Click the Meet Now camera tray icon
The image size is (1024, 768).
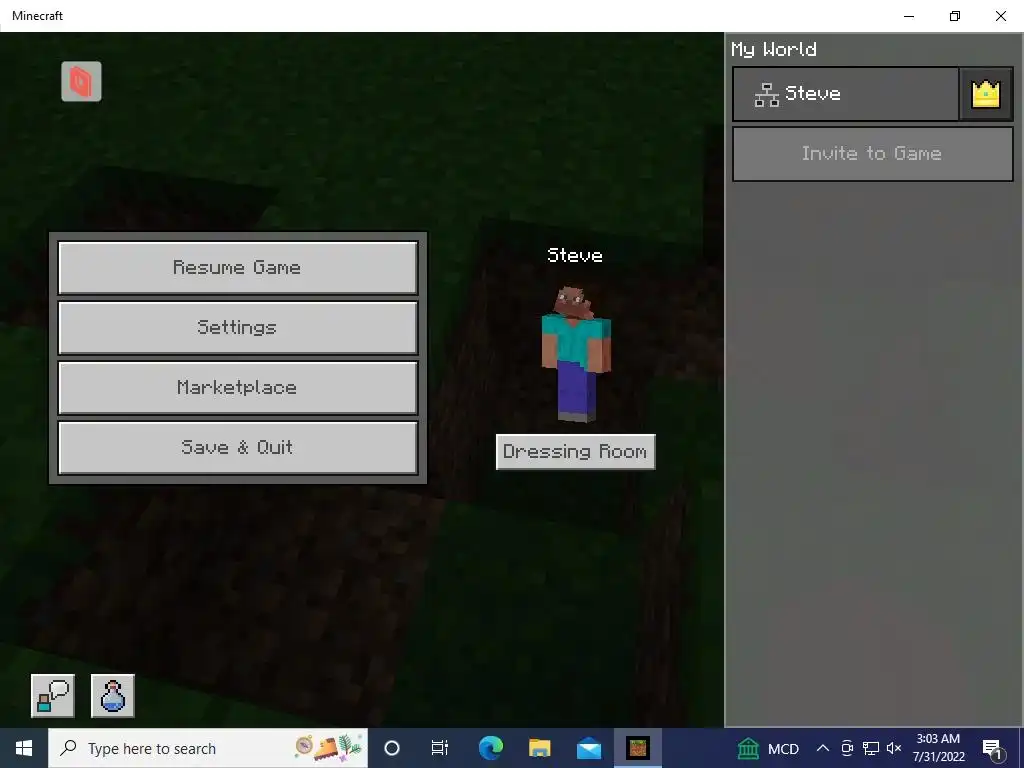click(847, 748)
